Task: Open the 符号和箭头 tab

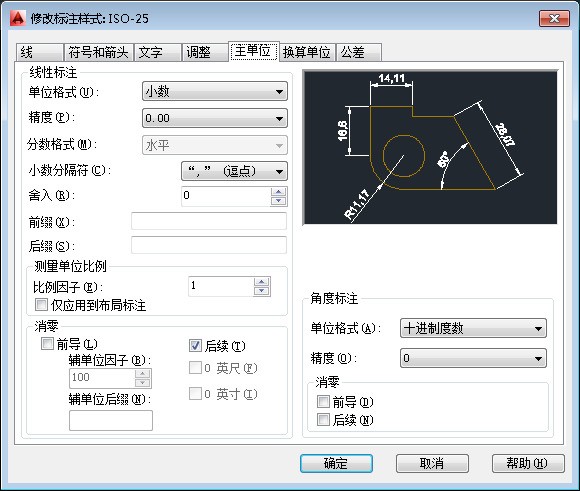Action: coord(98,52)
